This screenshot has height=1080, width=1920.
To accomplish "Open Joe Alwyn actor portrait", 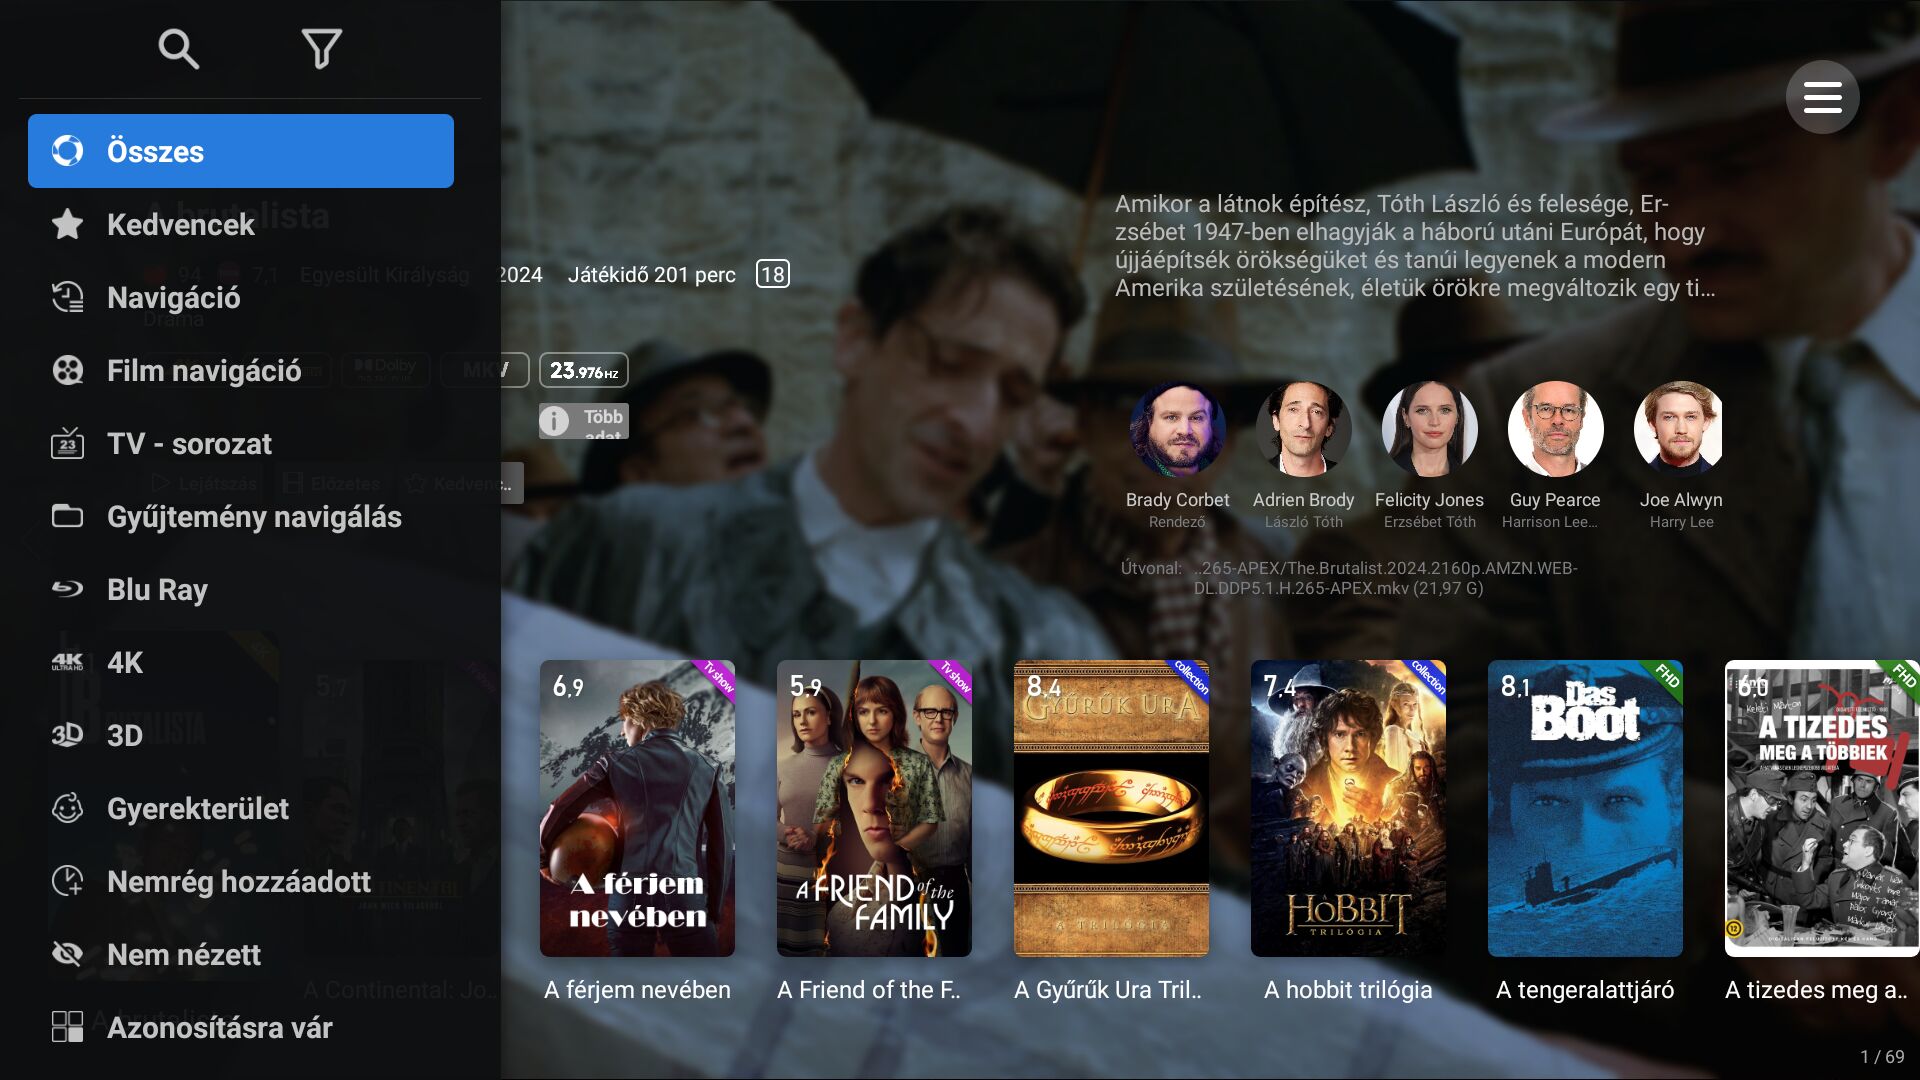I will (1678, 429).
